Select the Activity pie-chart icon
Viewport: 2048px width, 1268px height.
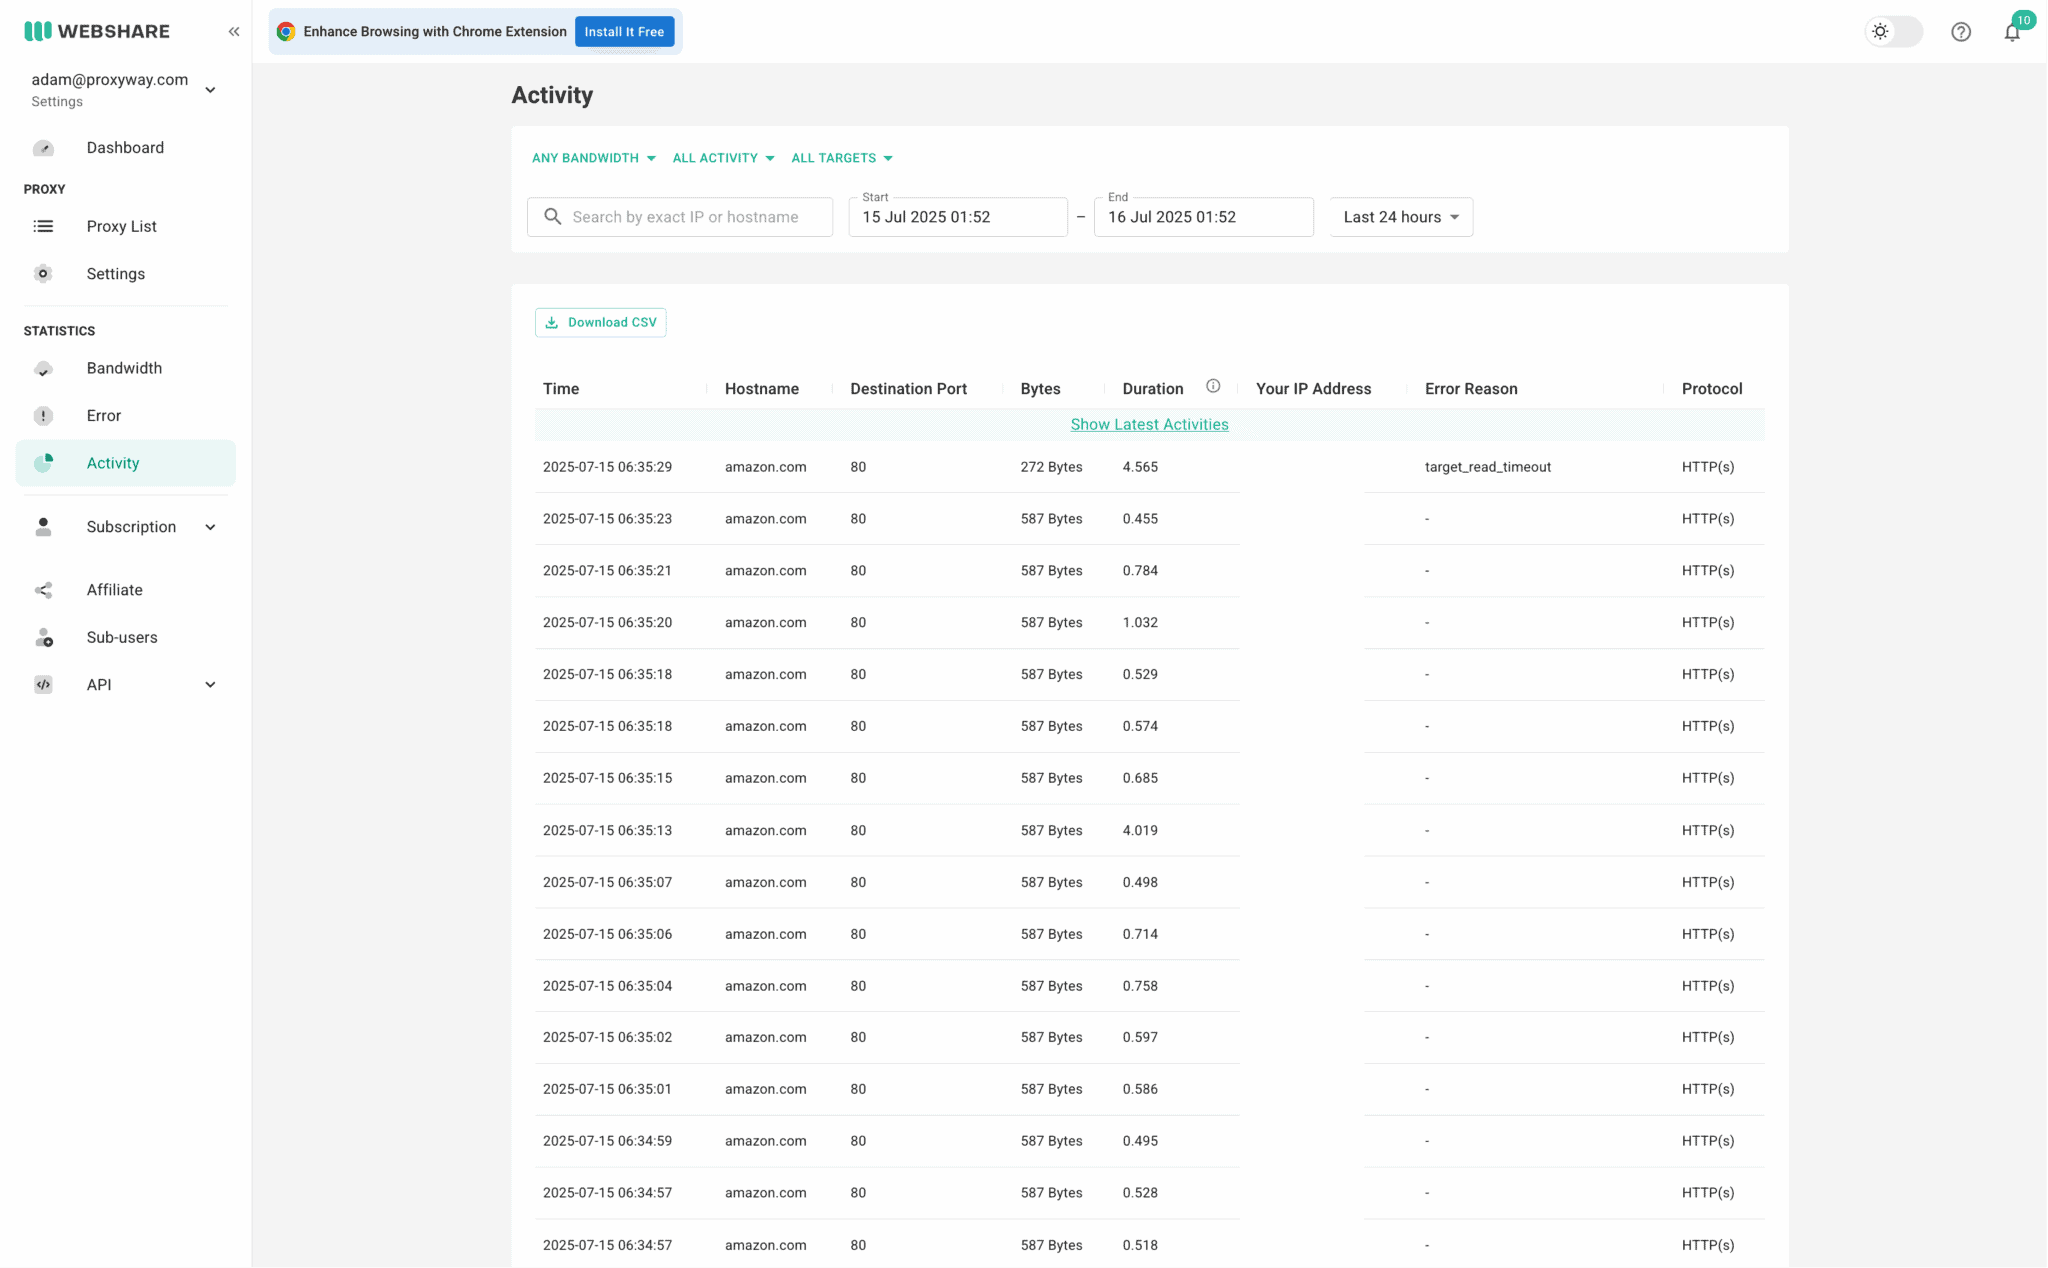click(x=44, y=462)
